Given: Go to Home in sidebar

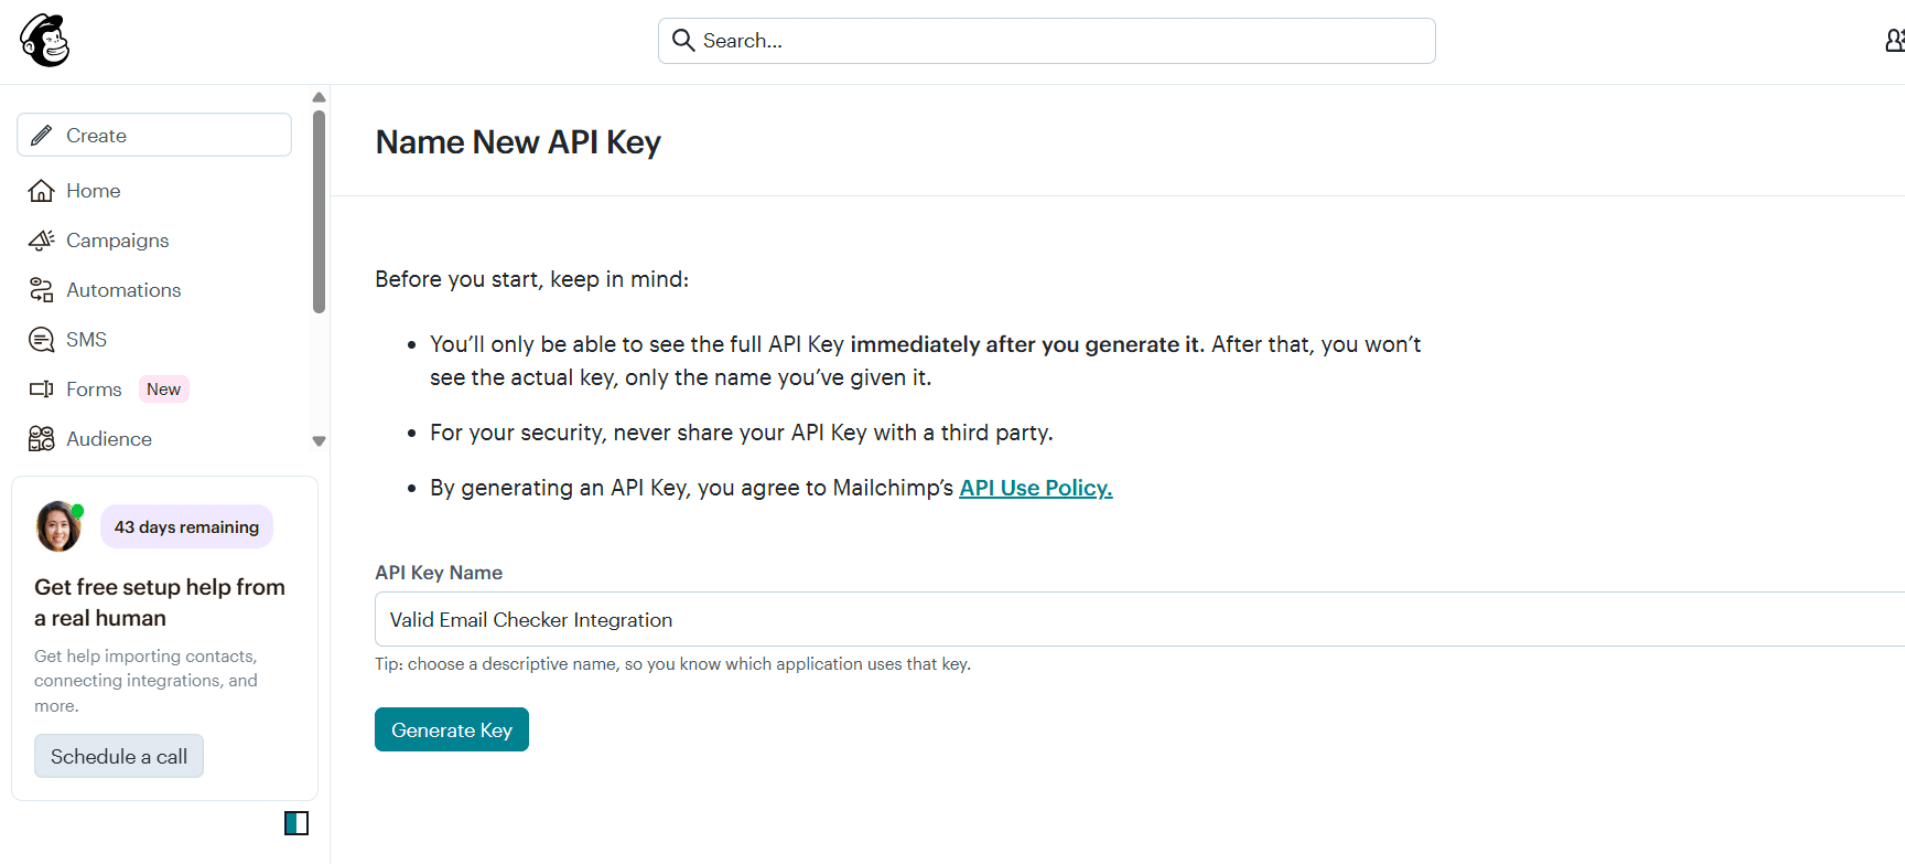Looking at the screenshot, I should pyautogui.click(x=93, y=190).
